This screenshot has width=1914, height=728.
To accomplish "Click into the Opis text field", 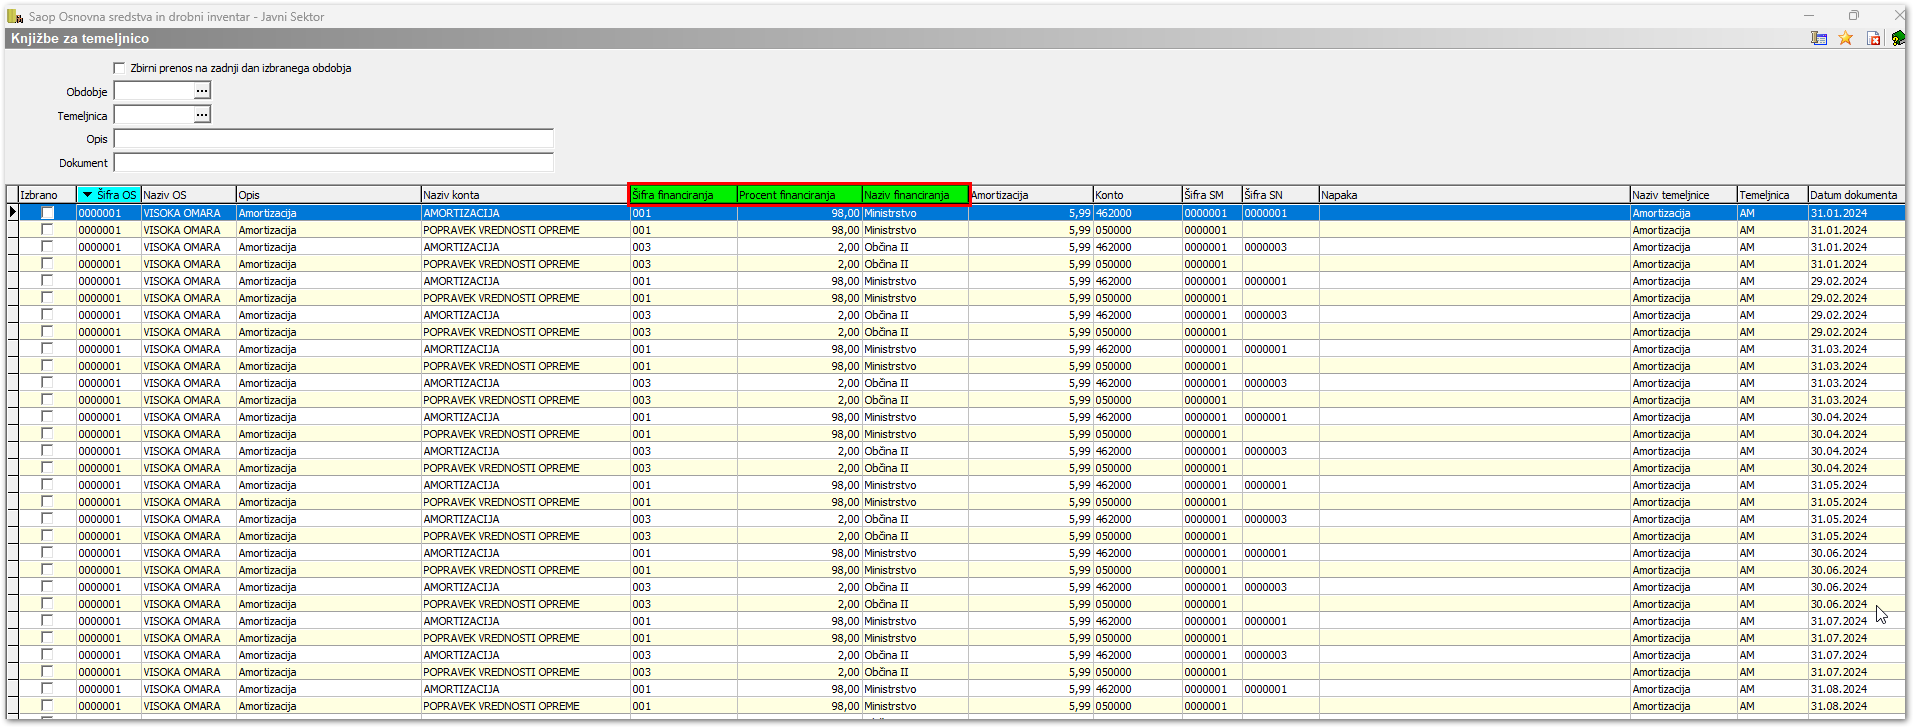I will (333, 139).
